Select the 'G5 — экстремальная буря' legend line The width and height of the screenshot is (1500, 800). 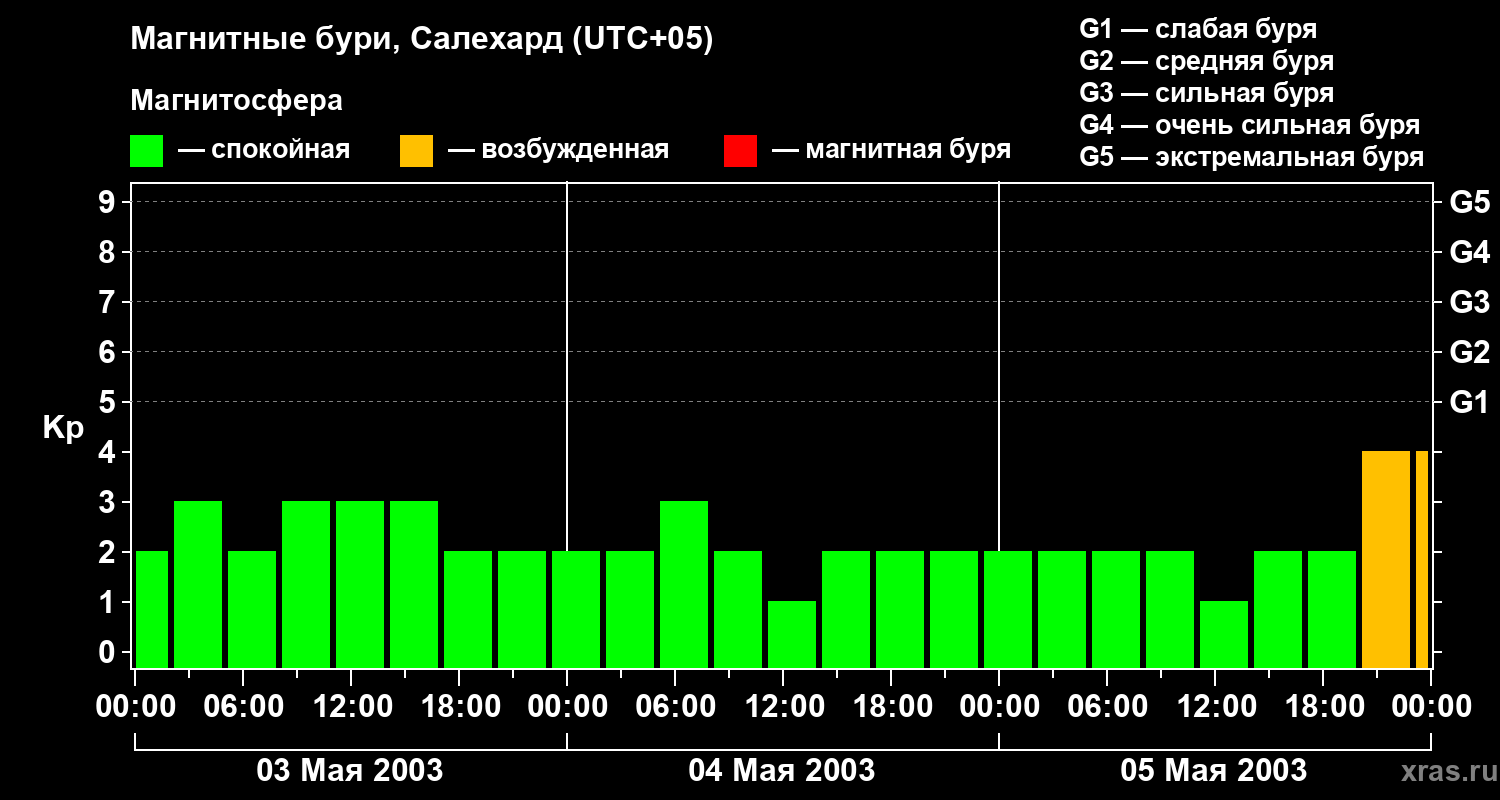[1252, 157]
